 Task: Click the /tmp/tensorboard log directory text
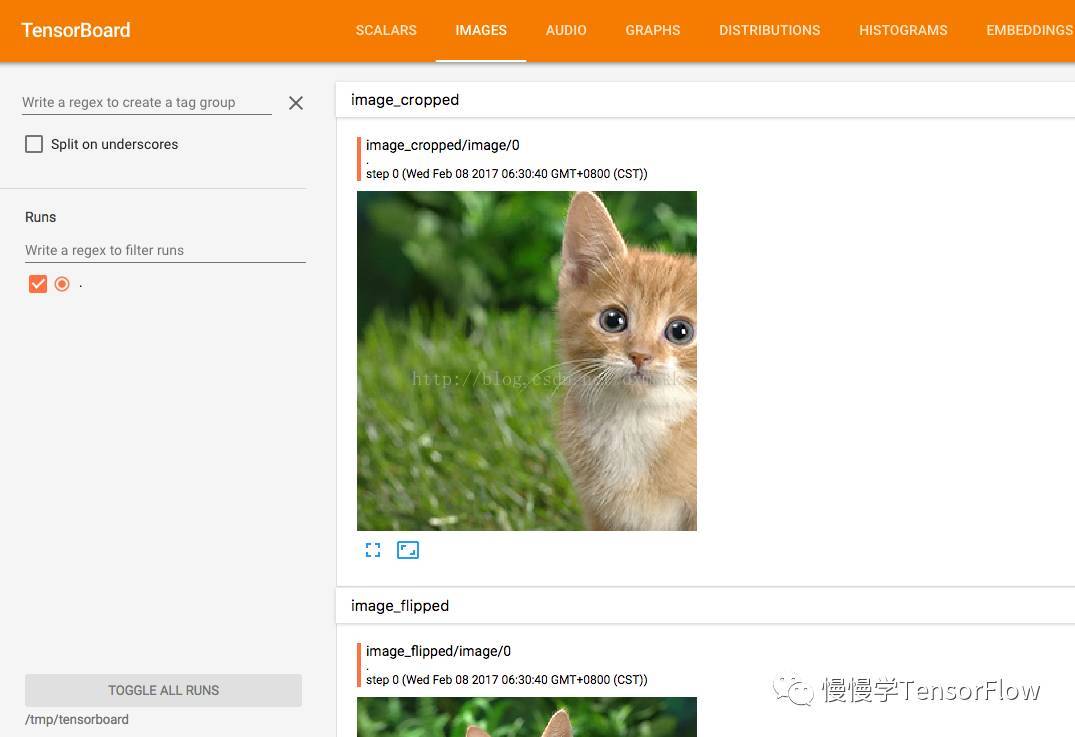(x=77, y=720)
